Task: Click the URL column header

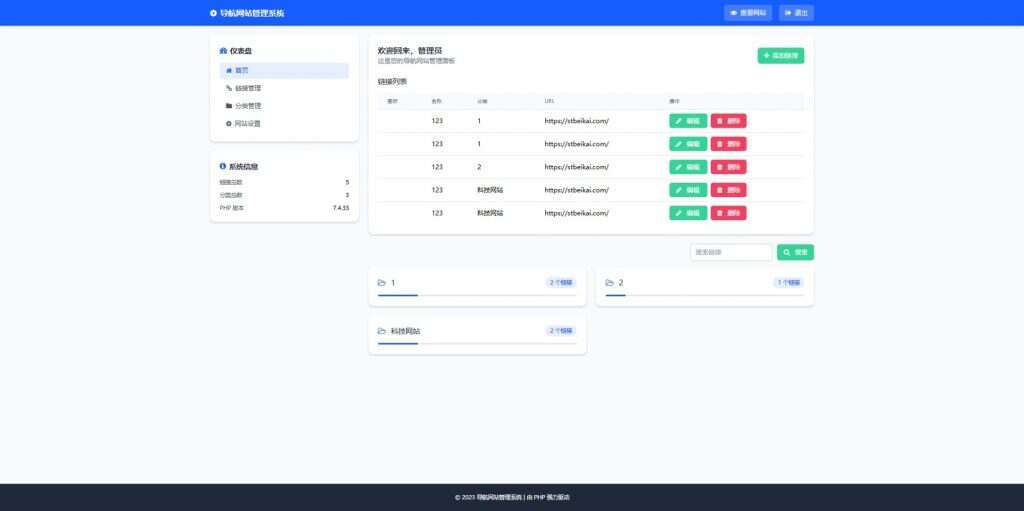Action: click(x=549, y=101)
